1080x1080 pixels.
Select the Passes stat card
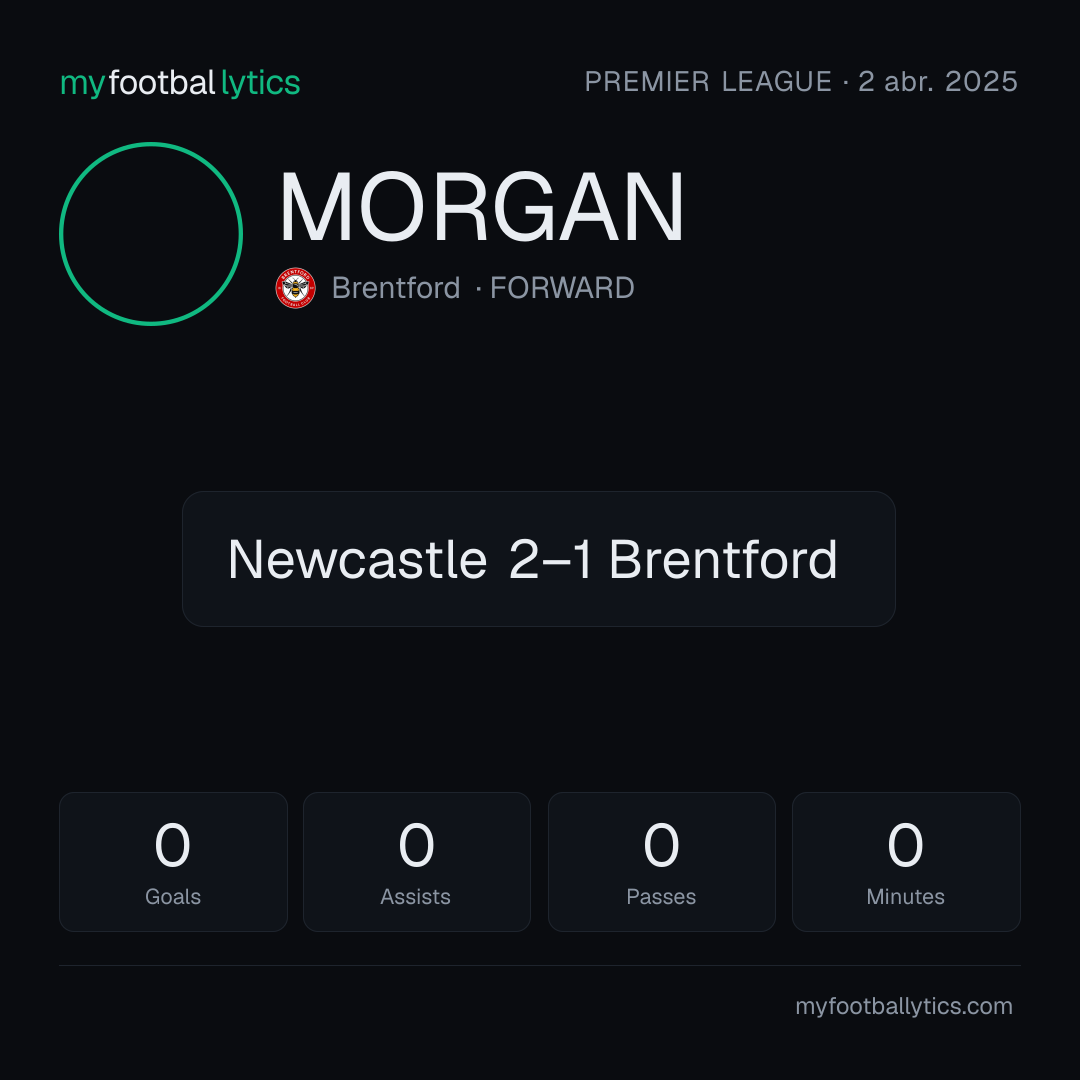click(661, 862)
